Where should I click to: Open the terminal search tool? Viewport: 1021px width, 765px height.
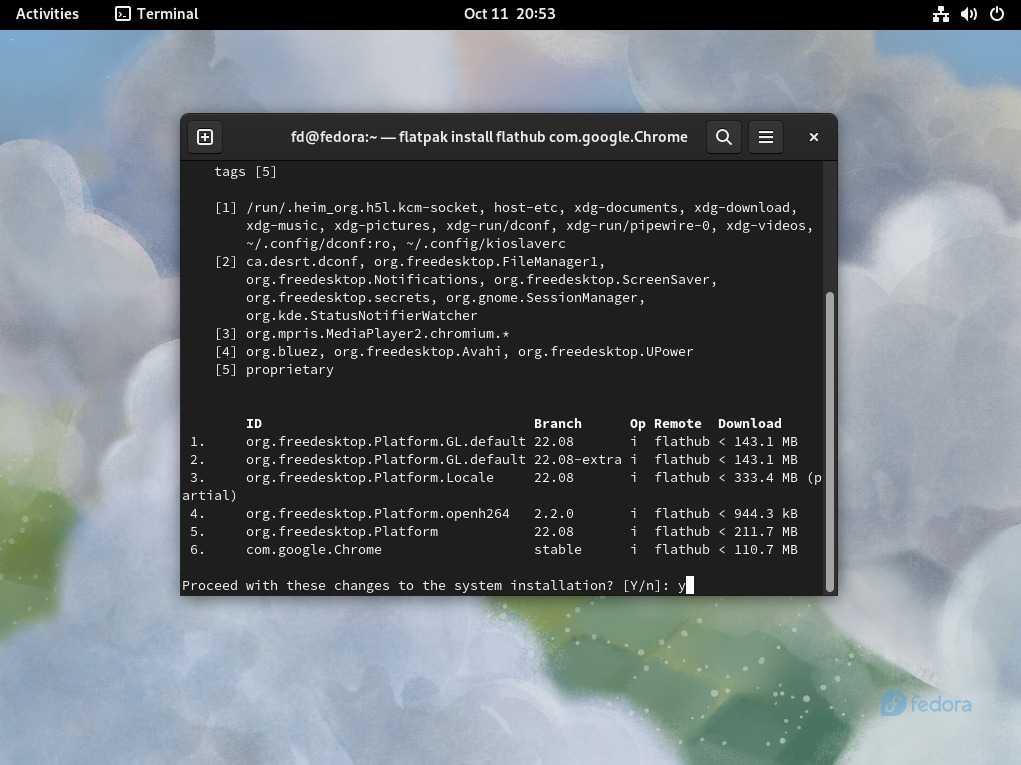(723, 137)
